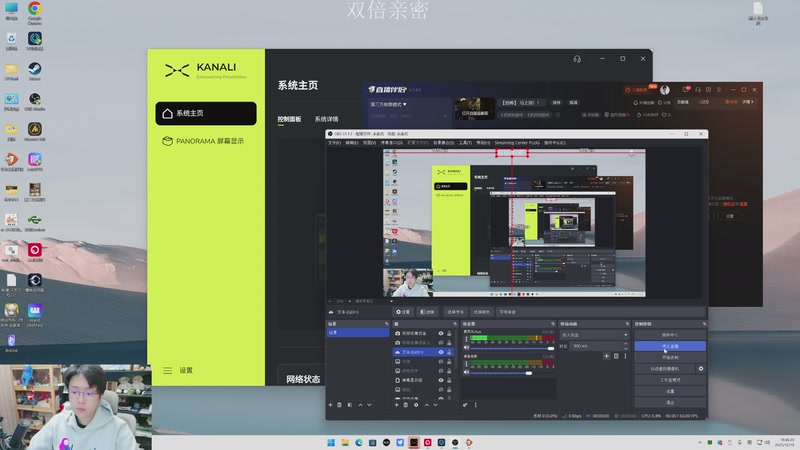Image resolution: width=800 pixels, height=450 pixels.
Task: Open advanced audio properties from the OBS mixer toolbar
Action: point(465,405)
